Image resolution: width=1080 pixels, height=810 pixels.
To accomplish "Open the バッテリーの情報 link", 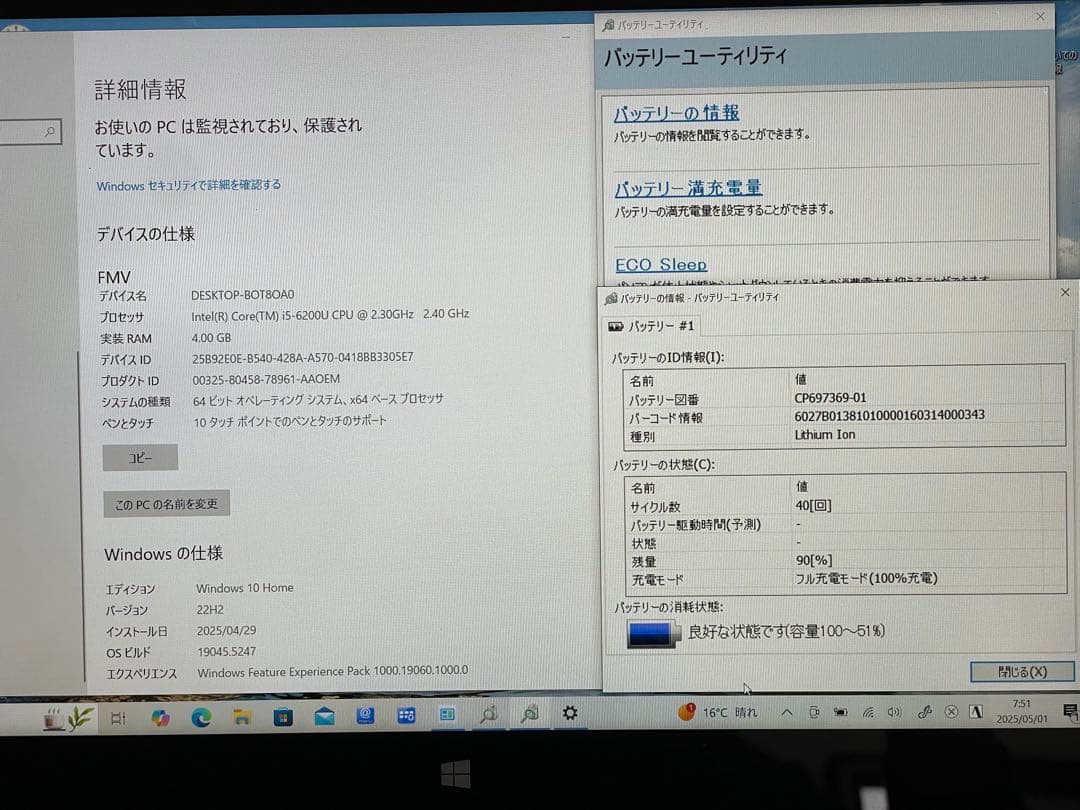I will [677, 113].
